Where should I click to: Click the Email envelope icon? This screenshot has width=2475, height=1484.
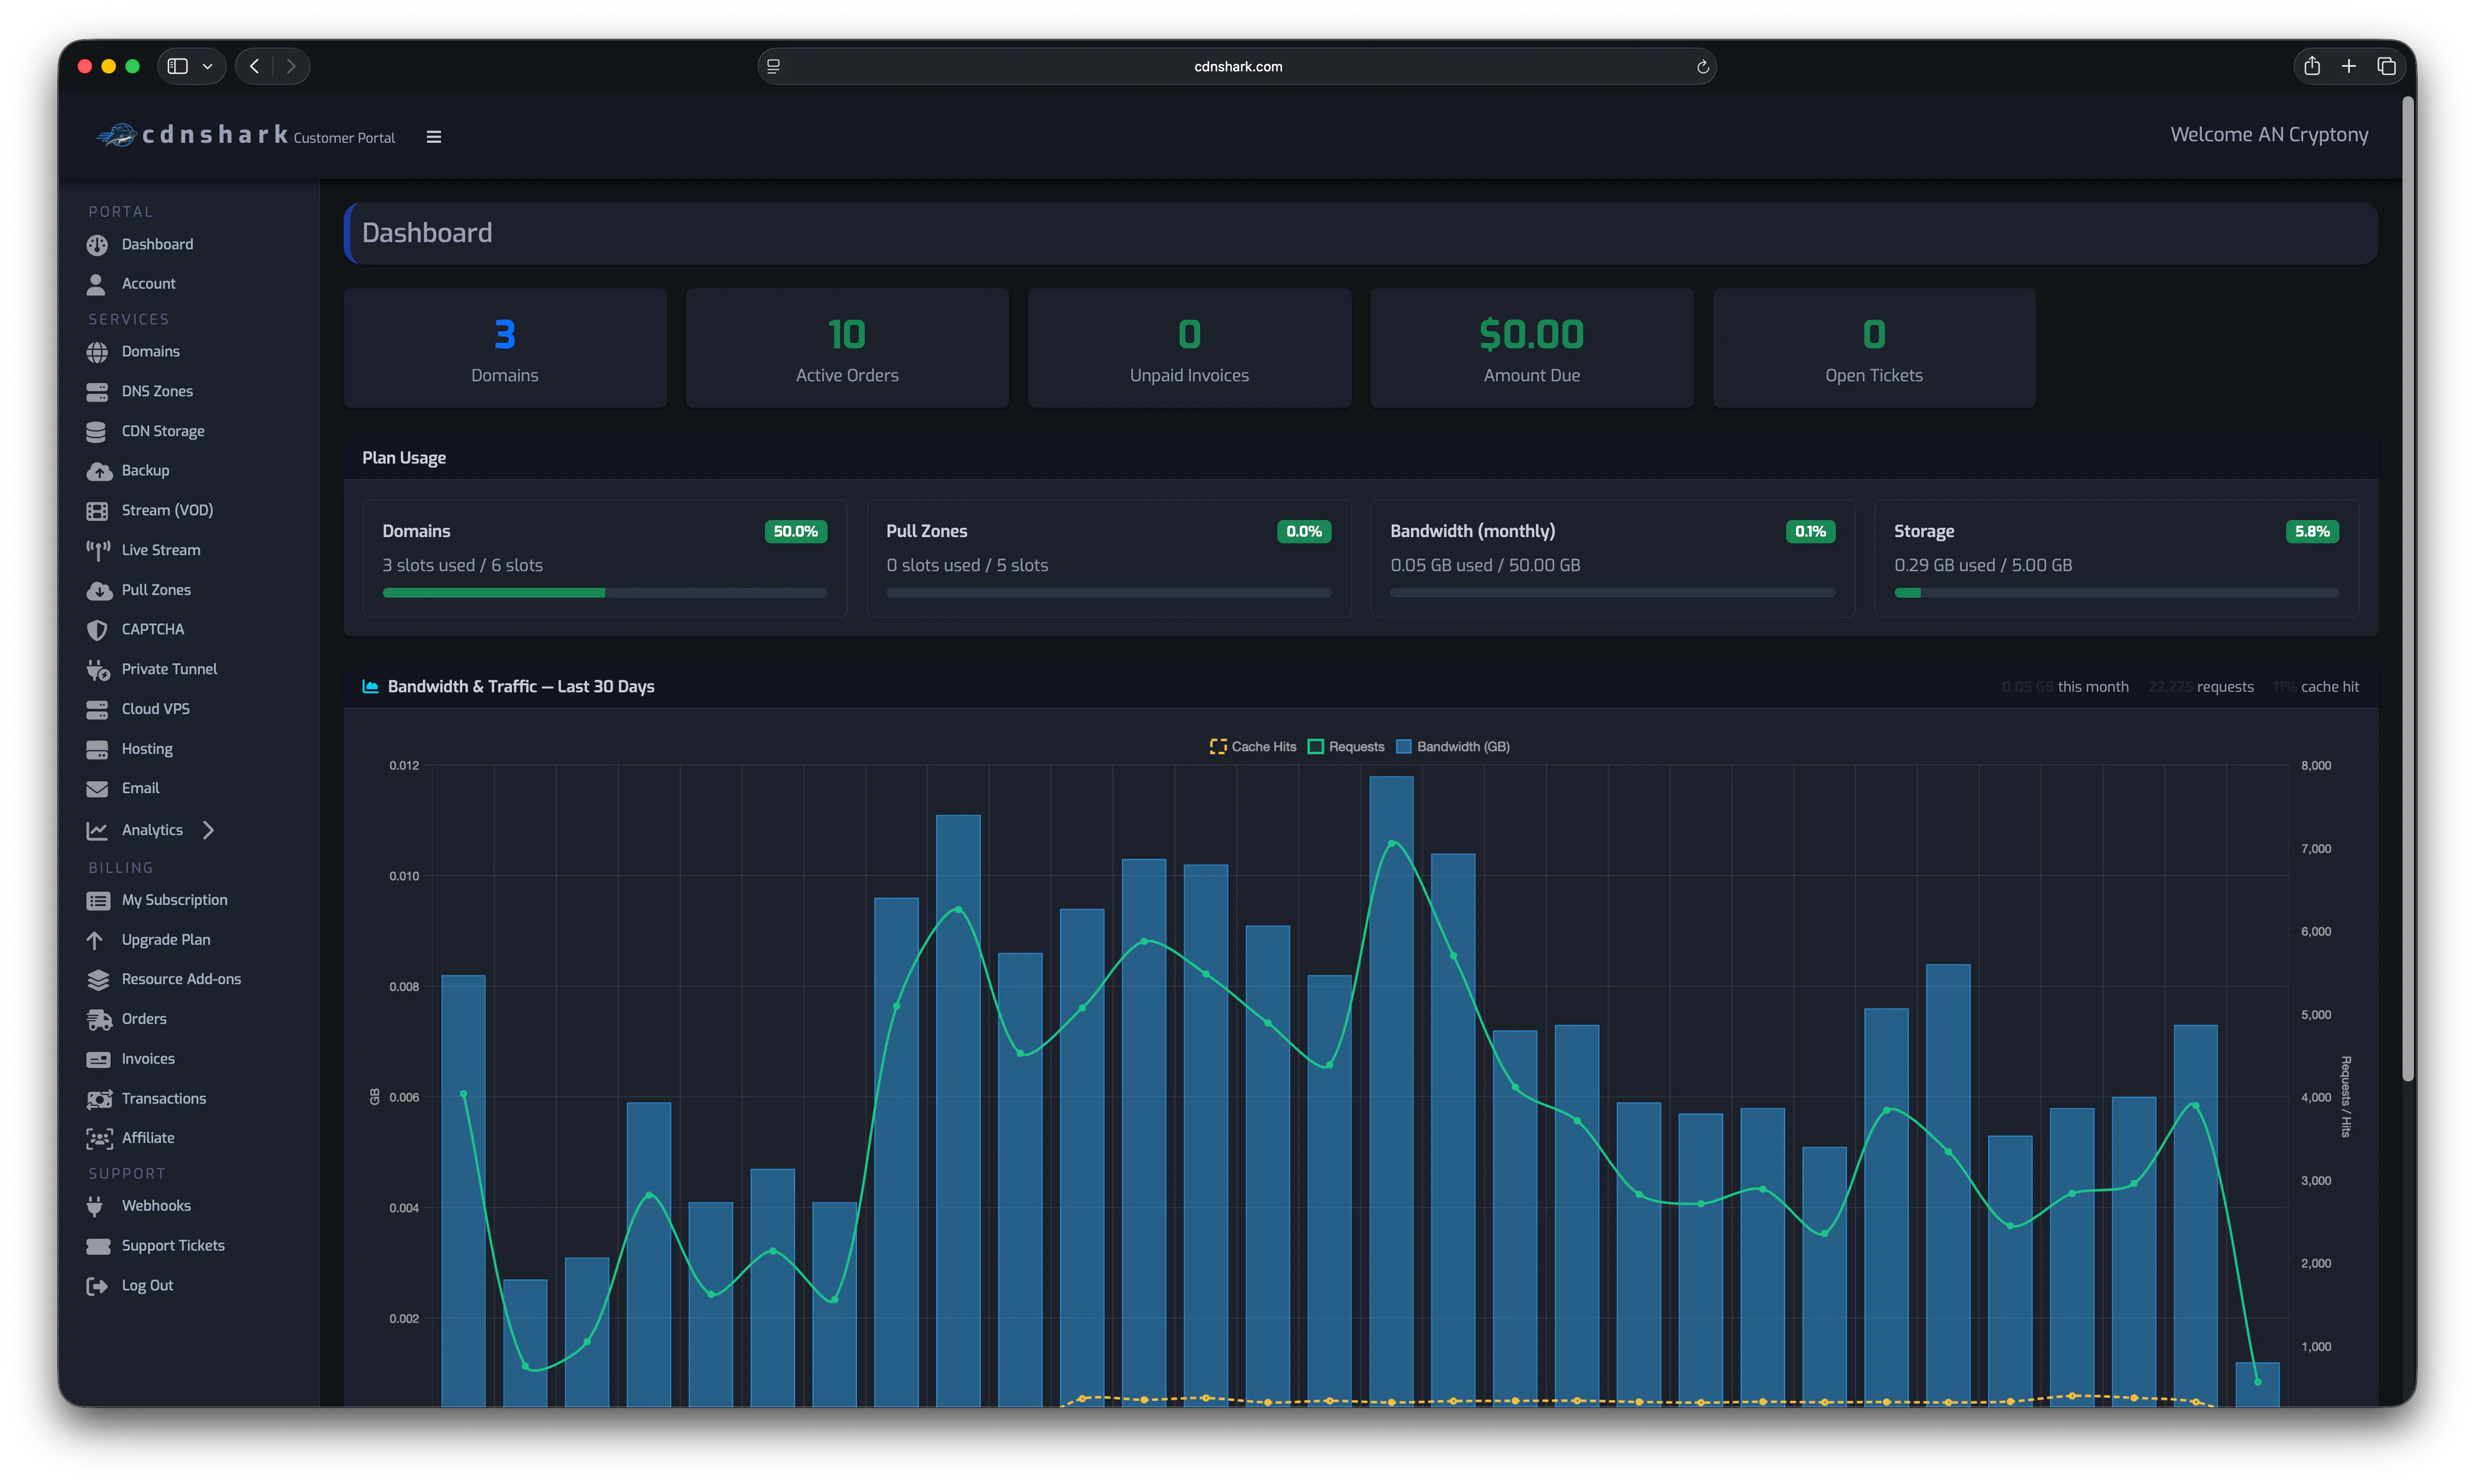pyautogui.click(x=97, y=789)
